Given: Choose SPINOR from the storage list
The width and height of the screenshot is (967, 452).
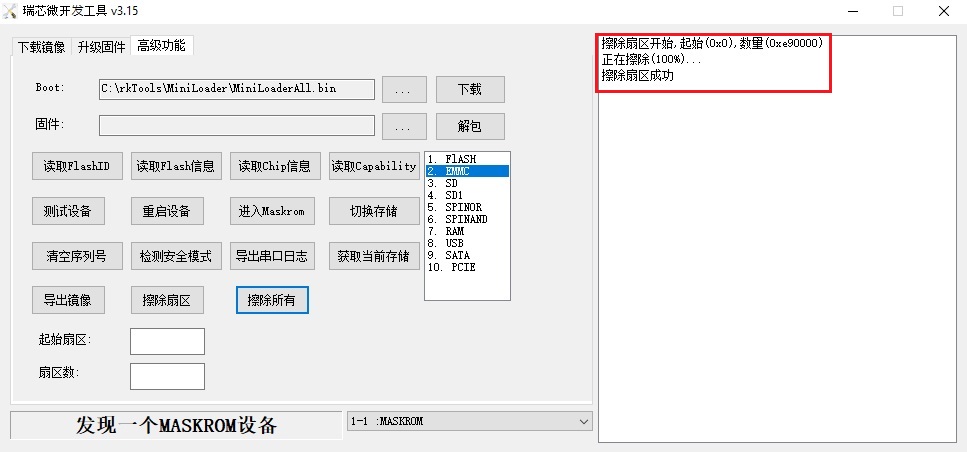Looking at the screenshot, I should (x=467, y=207).
